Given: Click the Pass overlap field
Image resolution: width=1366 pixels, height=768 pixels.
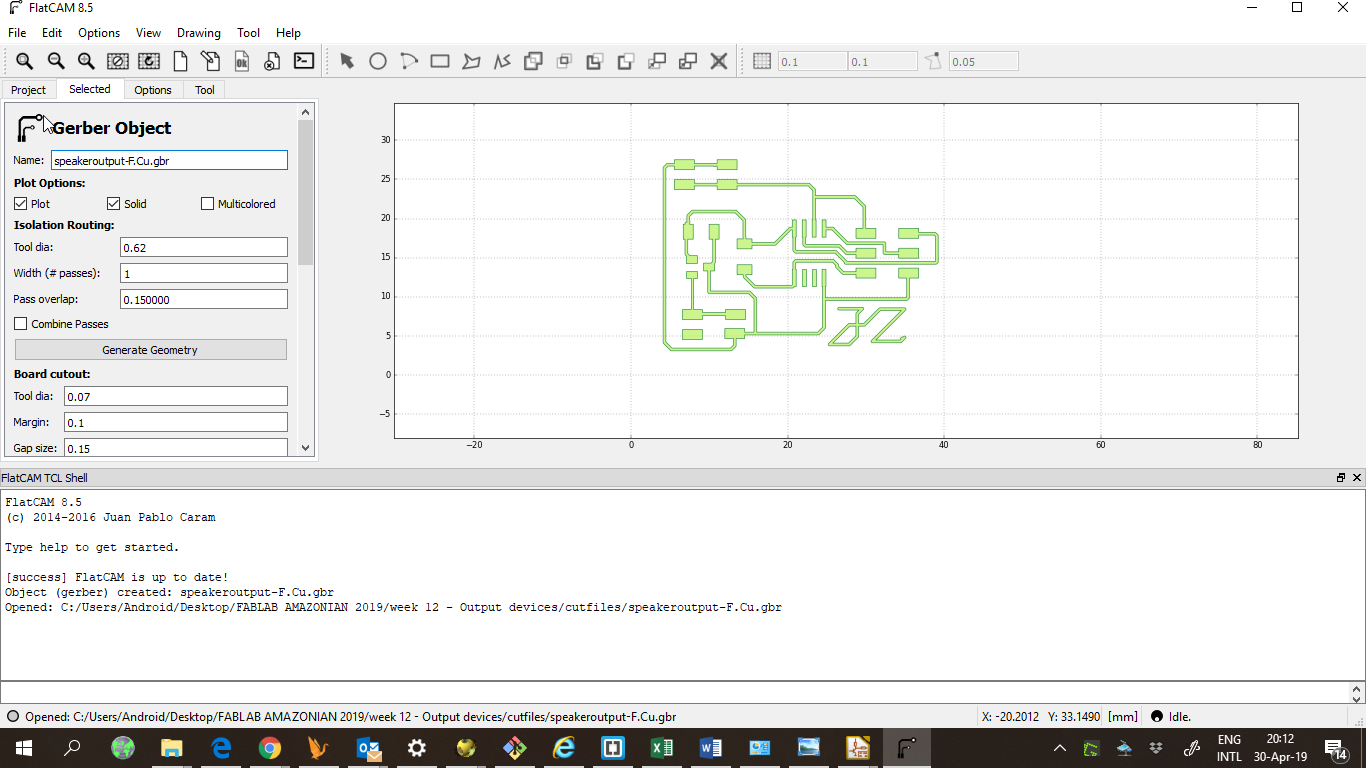Looking at the screenshot, I should pyautogui.click(x=204, y=299).
